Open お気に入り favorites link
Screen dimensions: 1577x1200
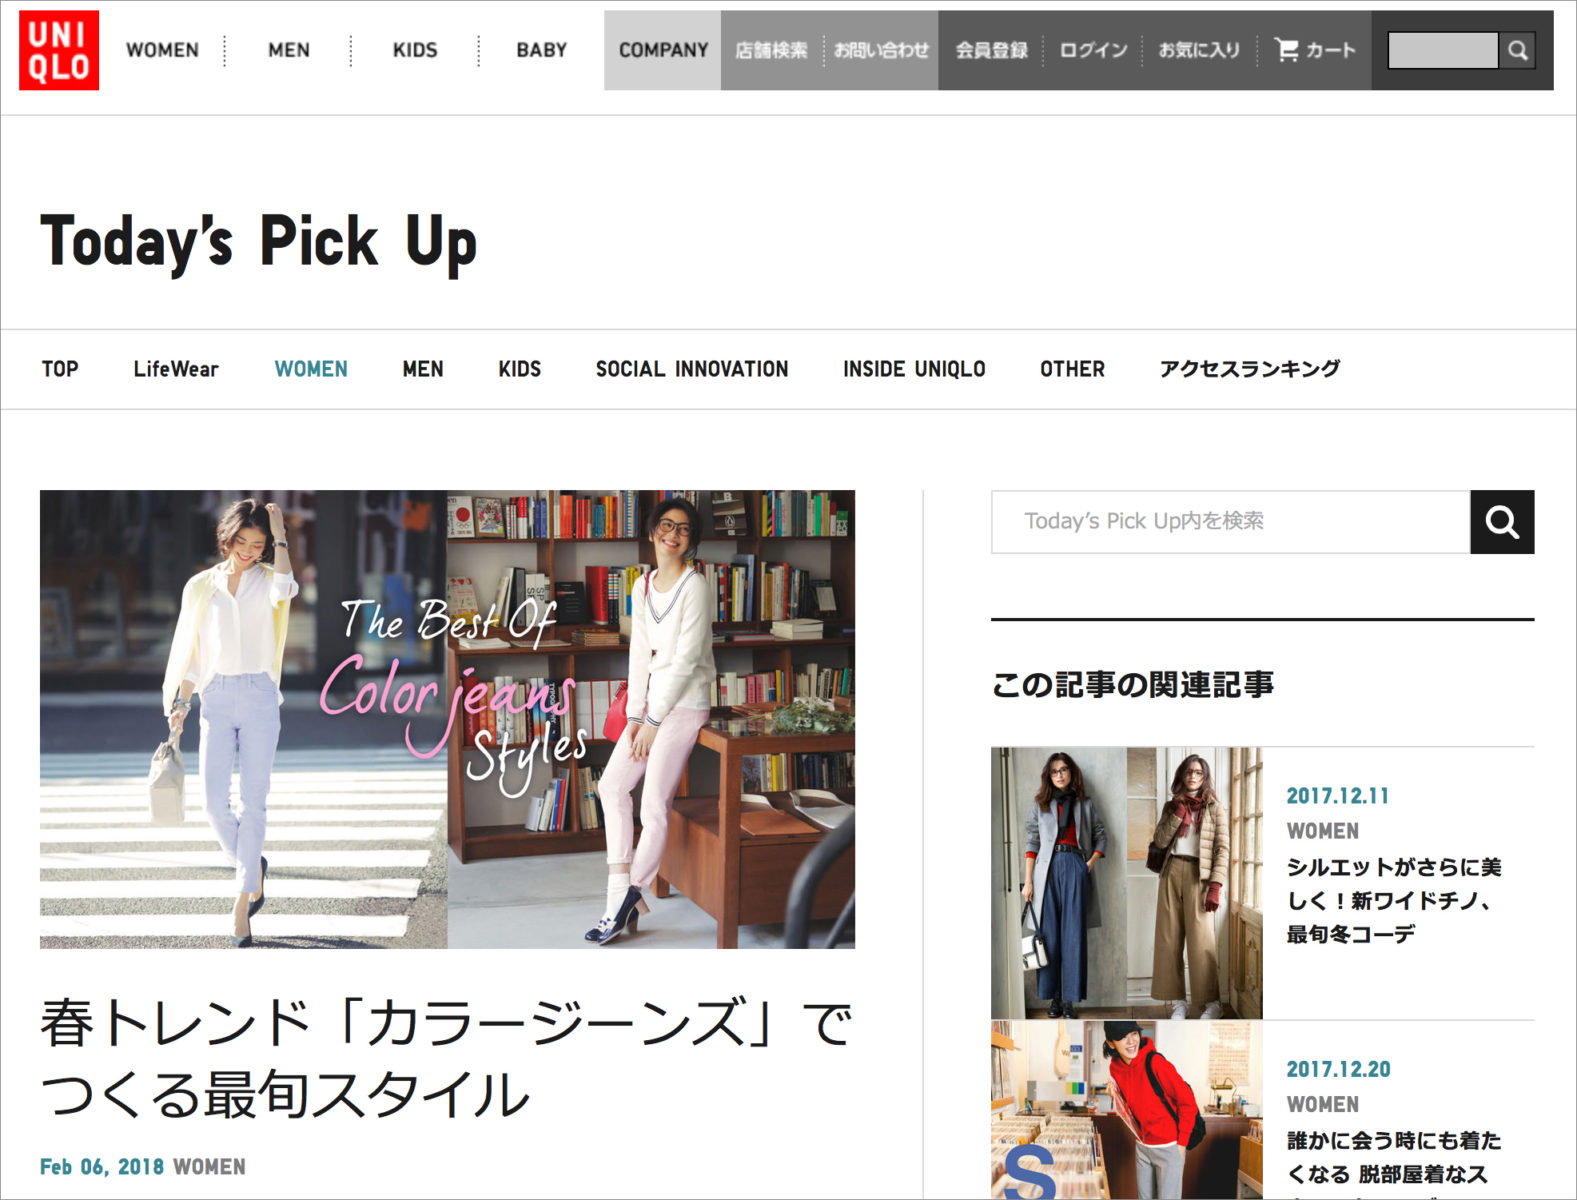(x=1198, y=50)
